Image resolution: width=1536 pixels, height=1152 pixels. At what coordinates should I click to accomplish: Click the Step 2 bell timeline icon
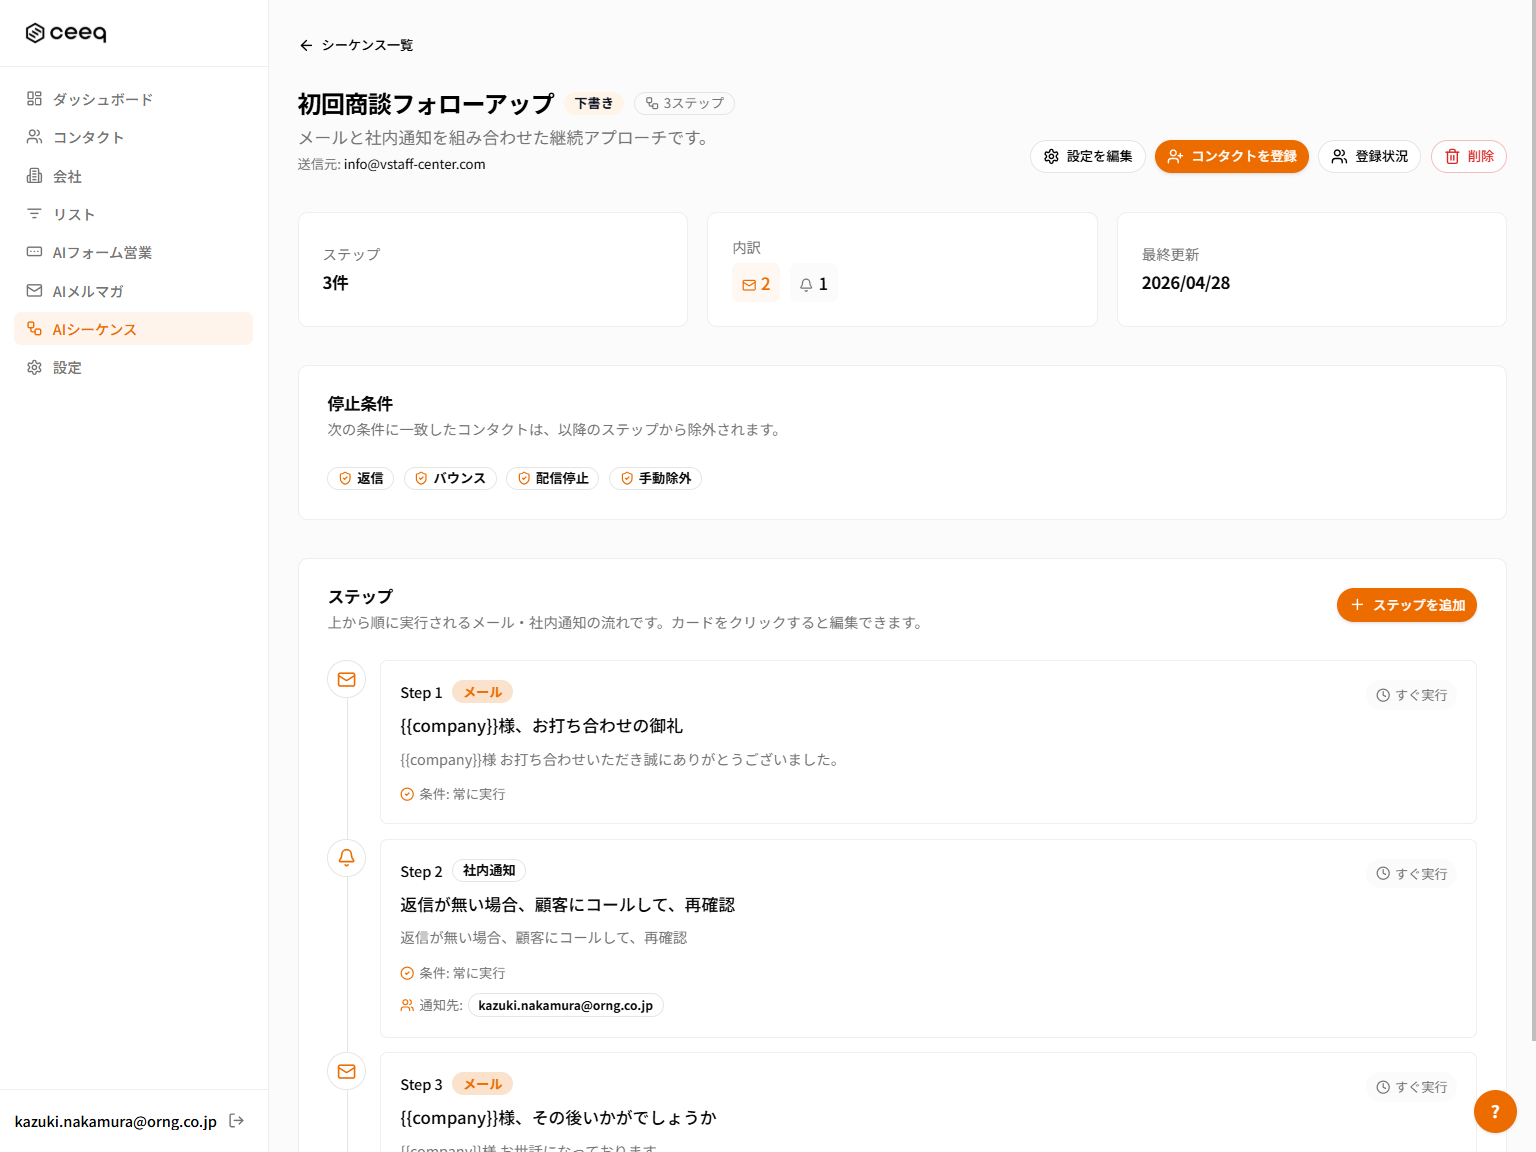point(347,858)
